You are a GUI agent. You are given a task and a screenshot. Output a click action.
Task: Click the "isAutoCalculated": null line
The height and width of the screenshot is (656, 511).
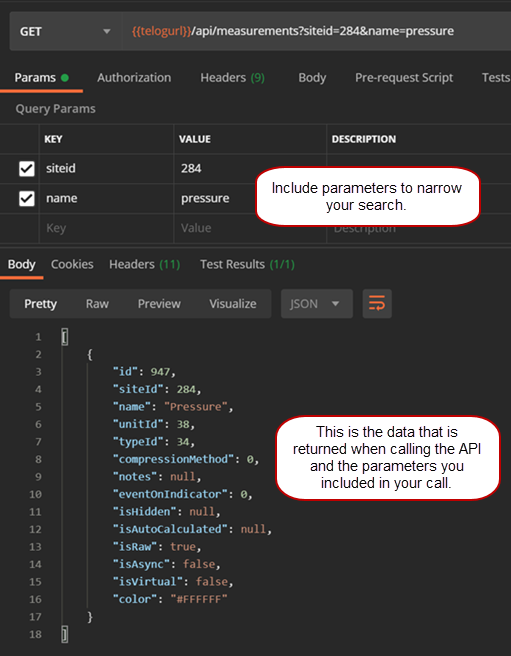point(192,530)
